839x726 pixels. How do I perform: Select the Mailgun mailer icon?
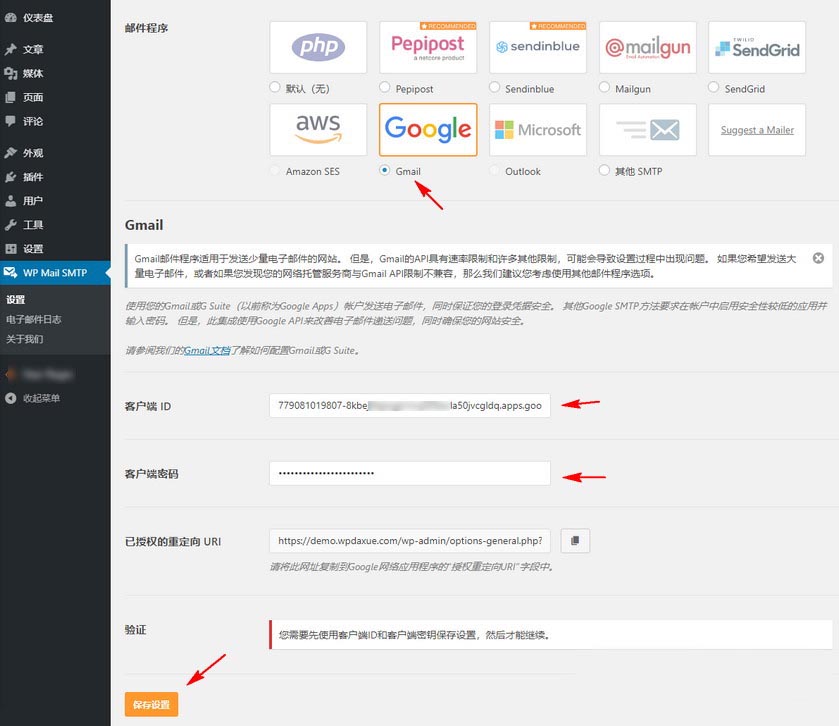646,46
